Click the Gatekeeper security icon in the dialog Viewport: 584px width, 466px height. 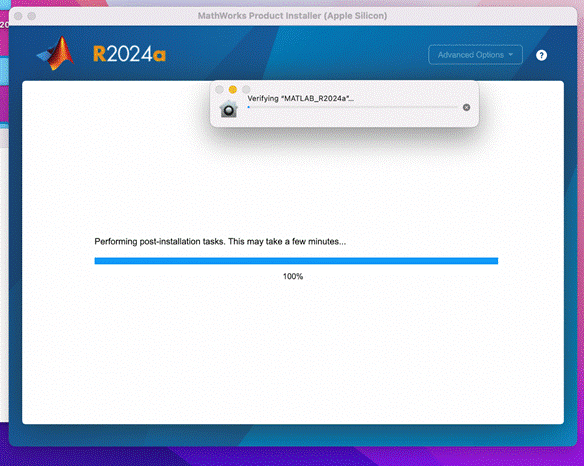(228, 109)
